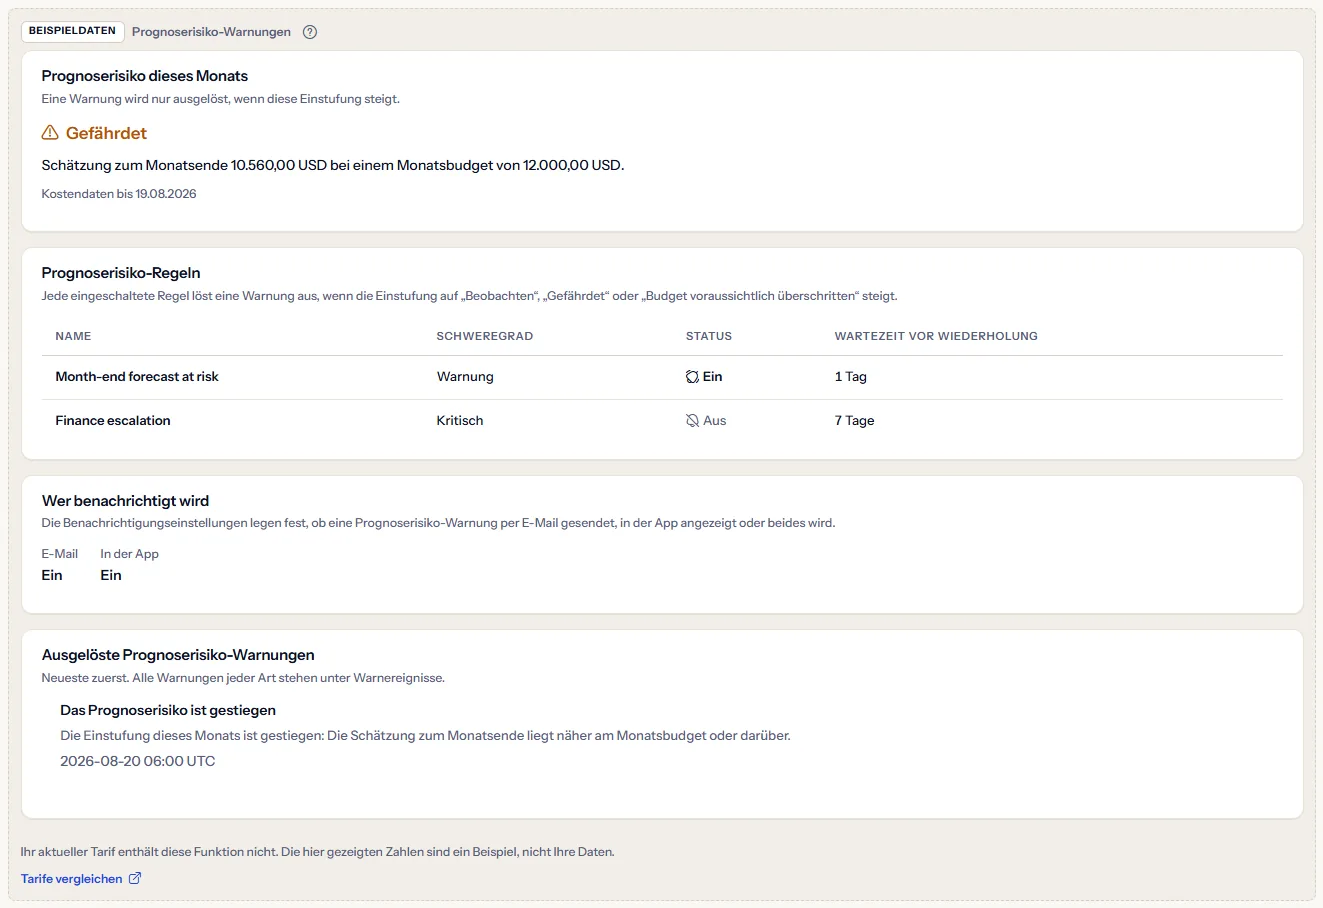The width and height of the screenshot is (1323, 908).
Task: Open the Das Prognoserisiko ist gestiegen event
Action: click(x=168, y=710)
